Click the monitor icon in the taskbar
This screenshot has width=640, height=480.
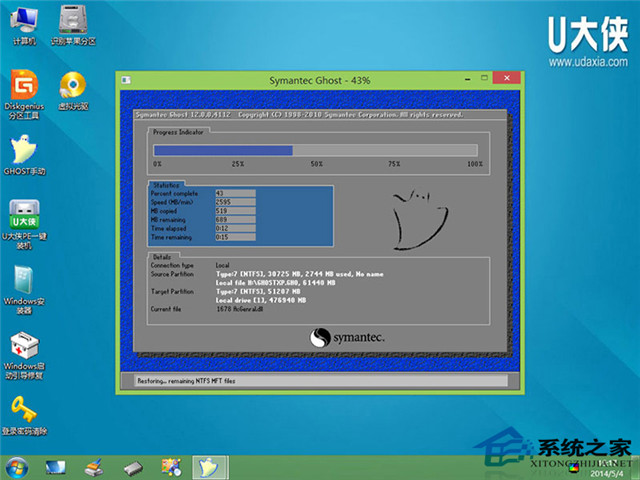point(55,467)
